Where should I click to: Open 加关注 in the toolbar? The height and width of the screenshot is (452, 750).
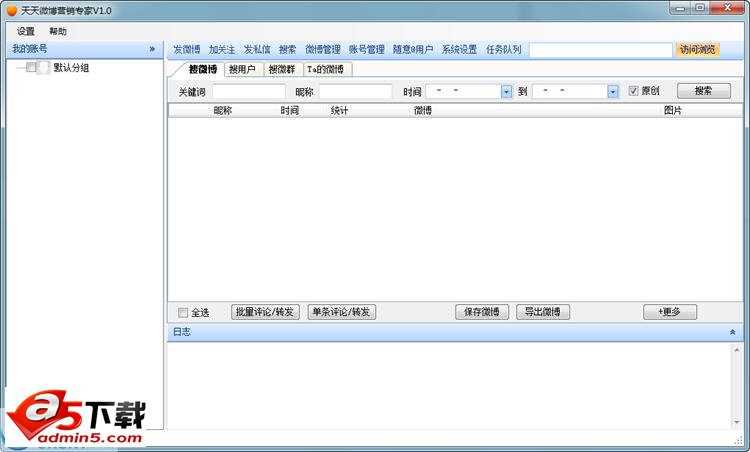point(221,49)
